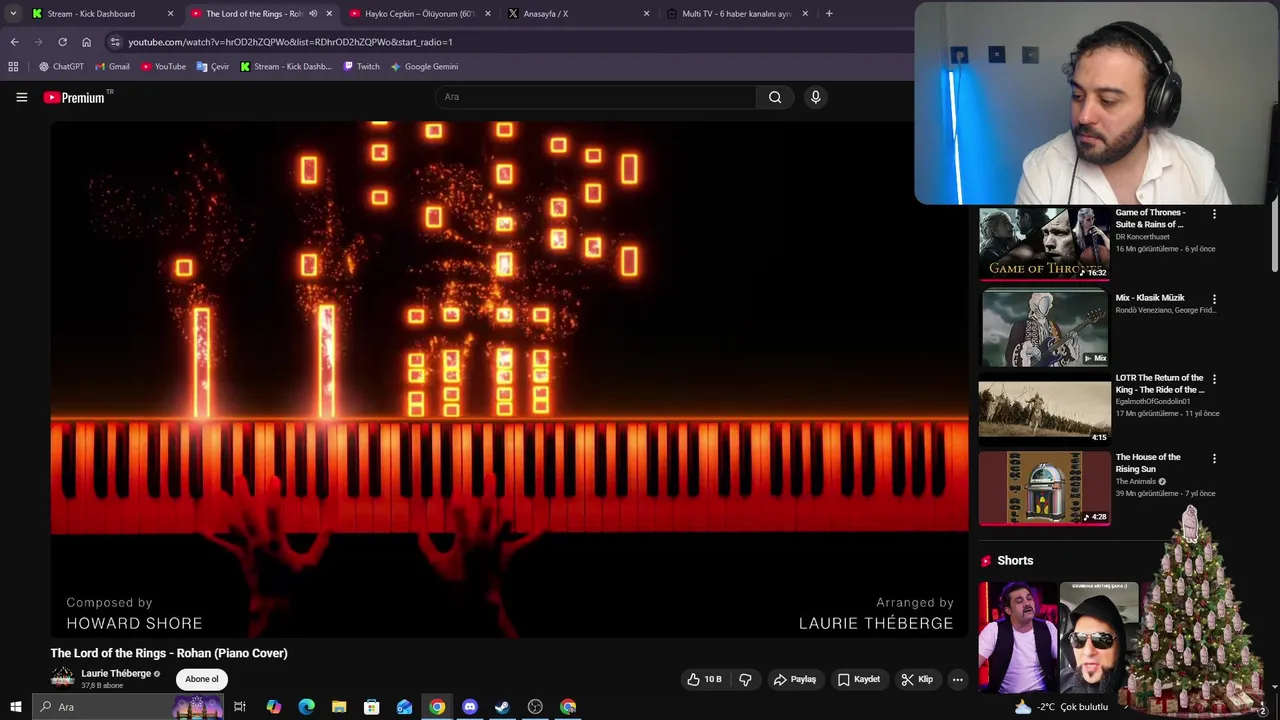Open House of the Rising Sun thumbnail
Image resolution: width=1280 pixels, height=720 pixels.
pyautogui.click(x=1044, y=488)
